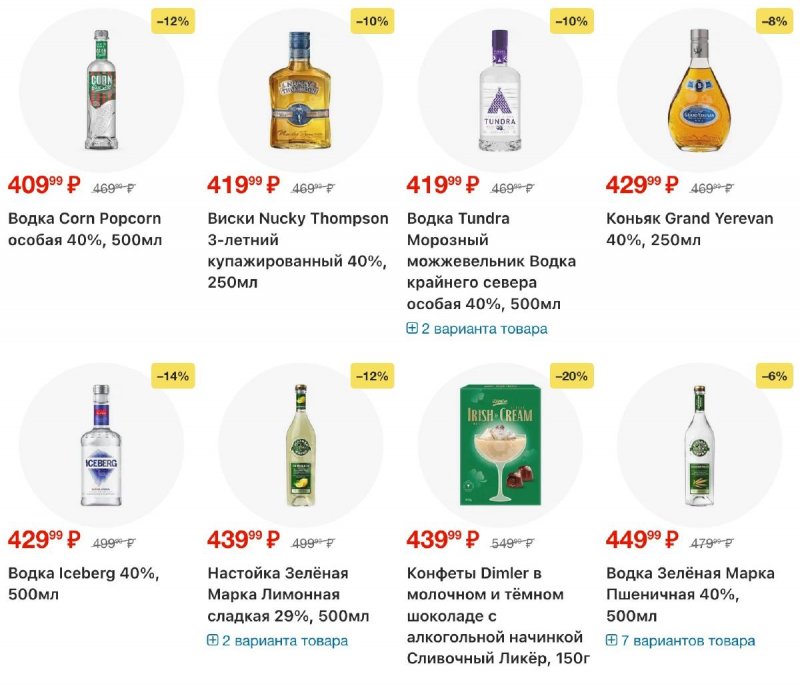Open the Зелёная Марка Лимонная bottle image

[x=300, y=441]
